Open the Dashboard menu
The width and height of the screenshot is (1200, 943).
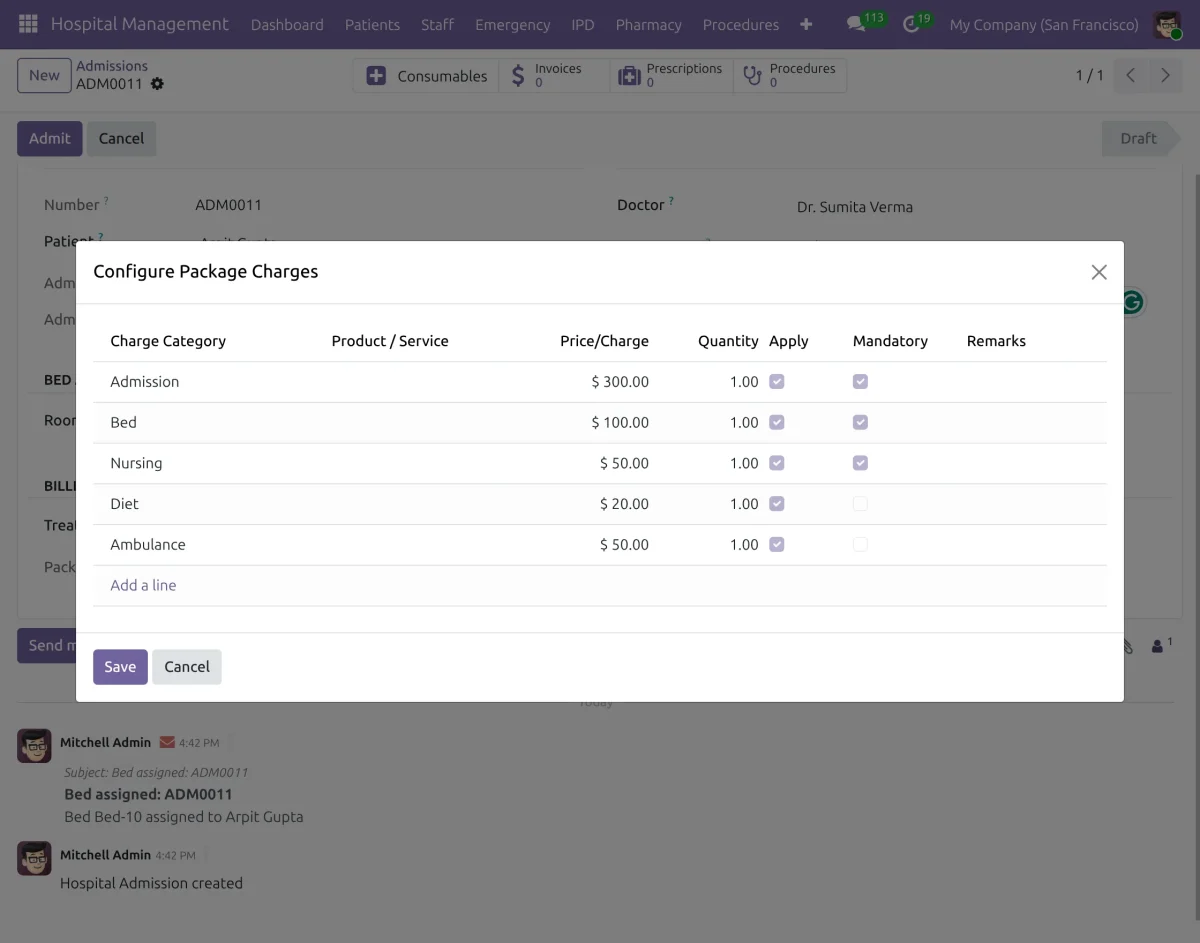point(287,24)
